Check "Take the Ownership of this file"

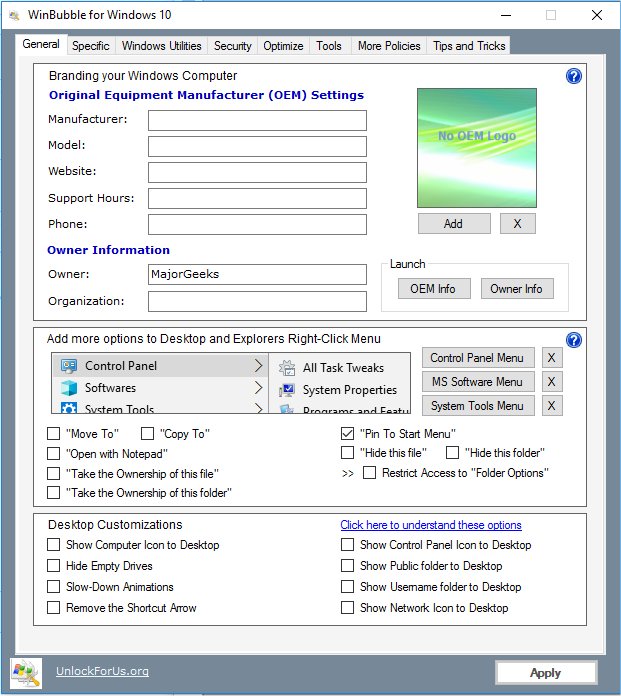tap(54, 473)
